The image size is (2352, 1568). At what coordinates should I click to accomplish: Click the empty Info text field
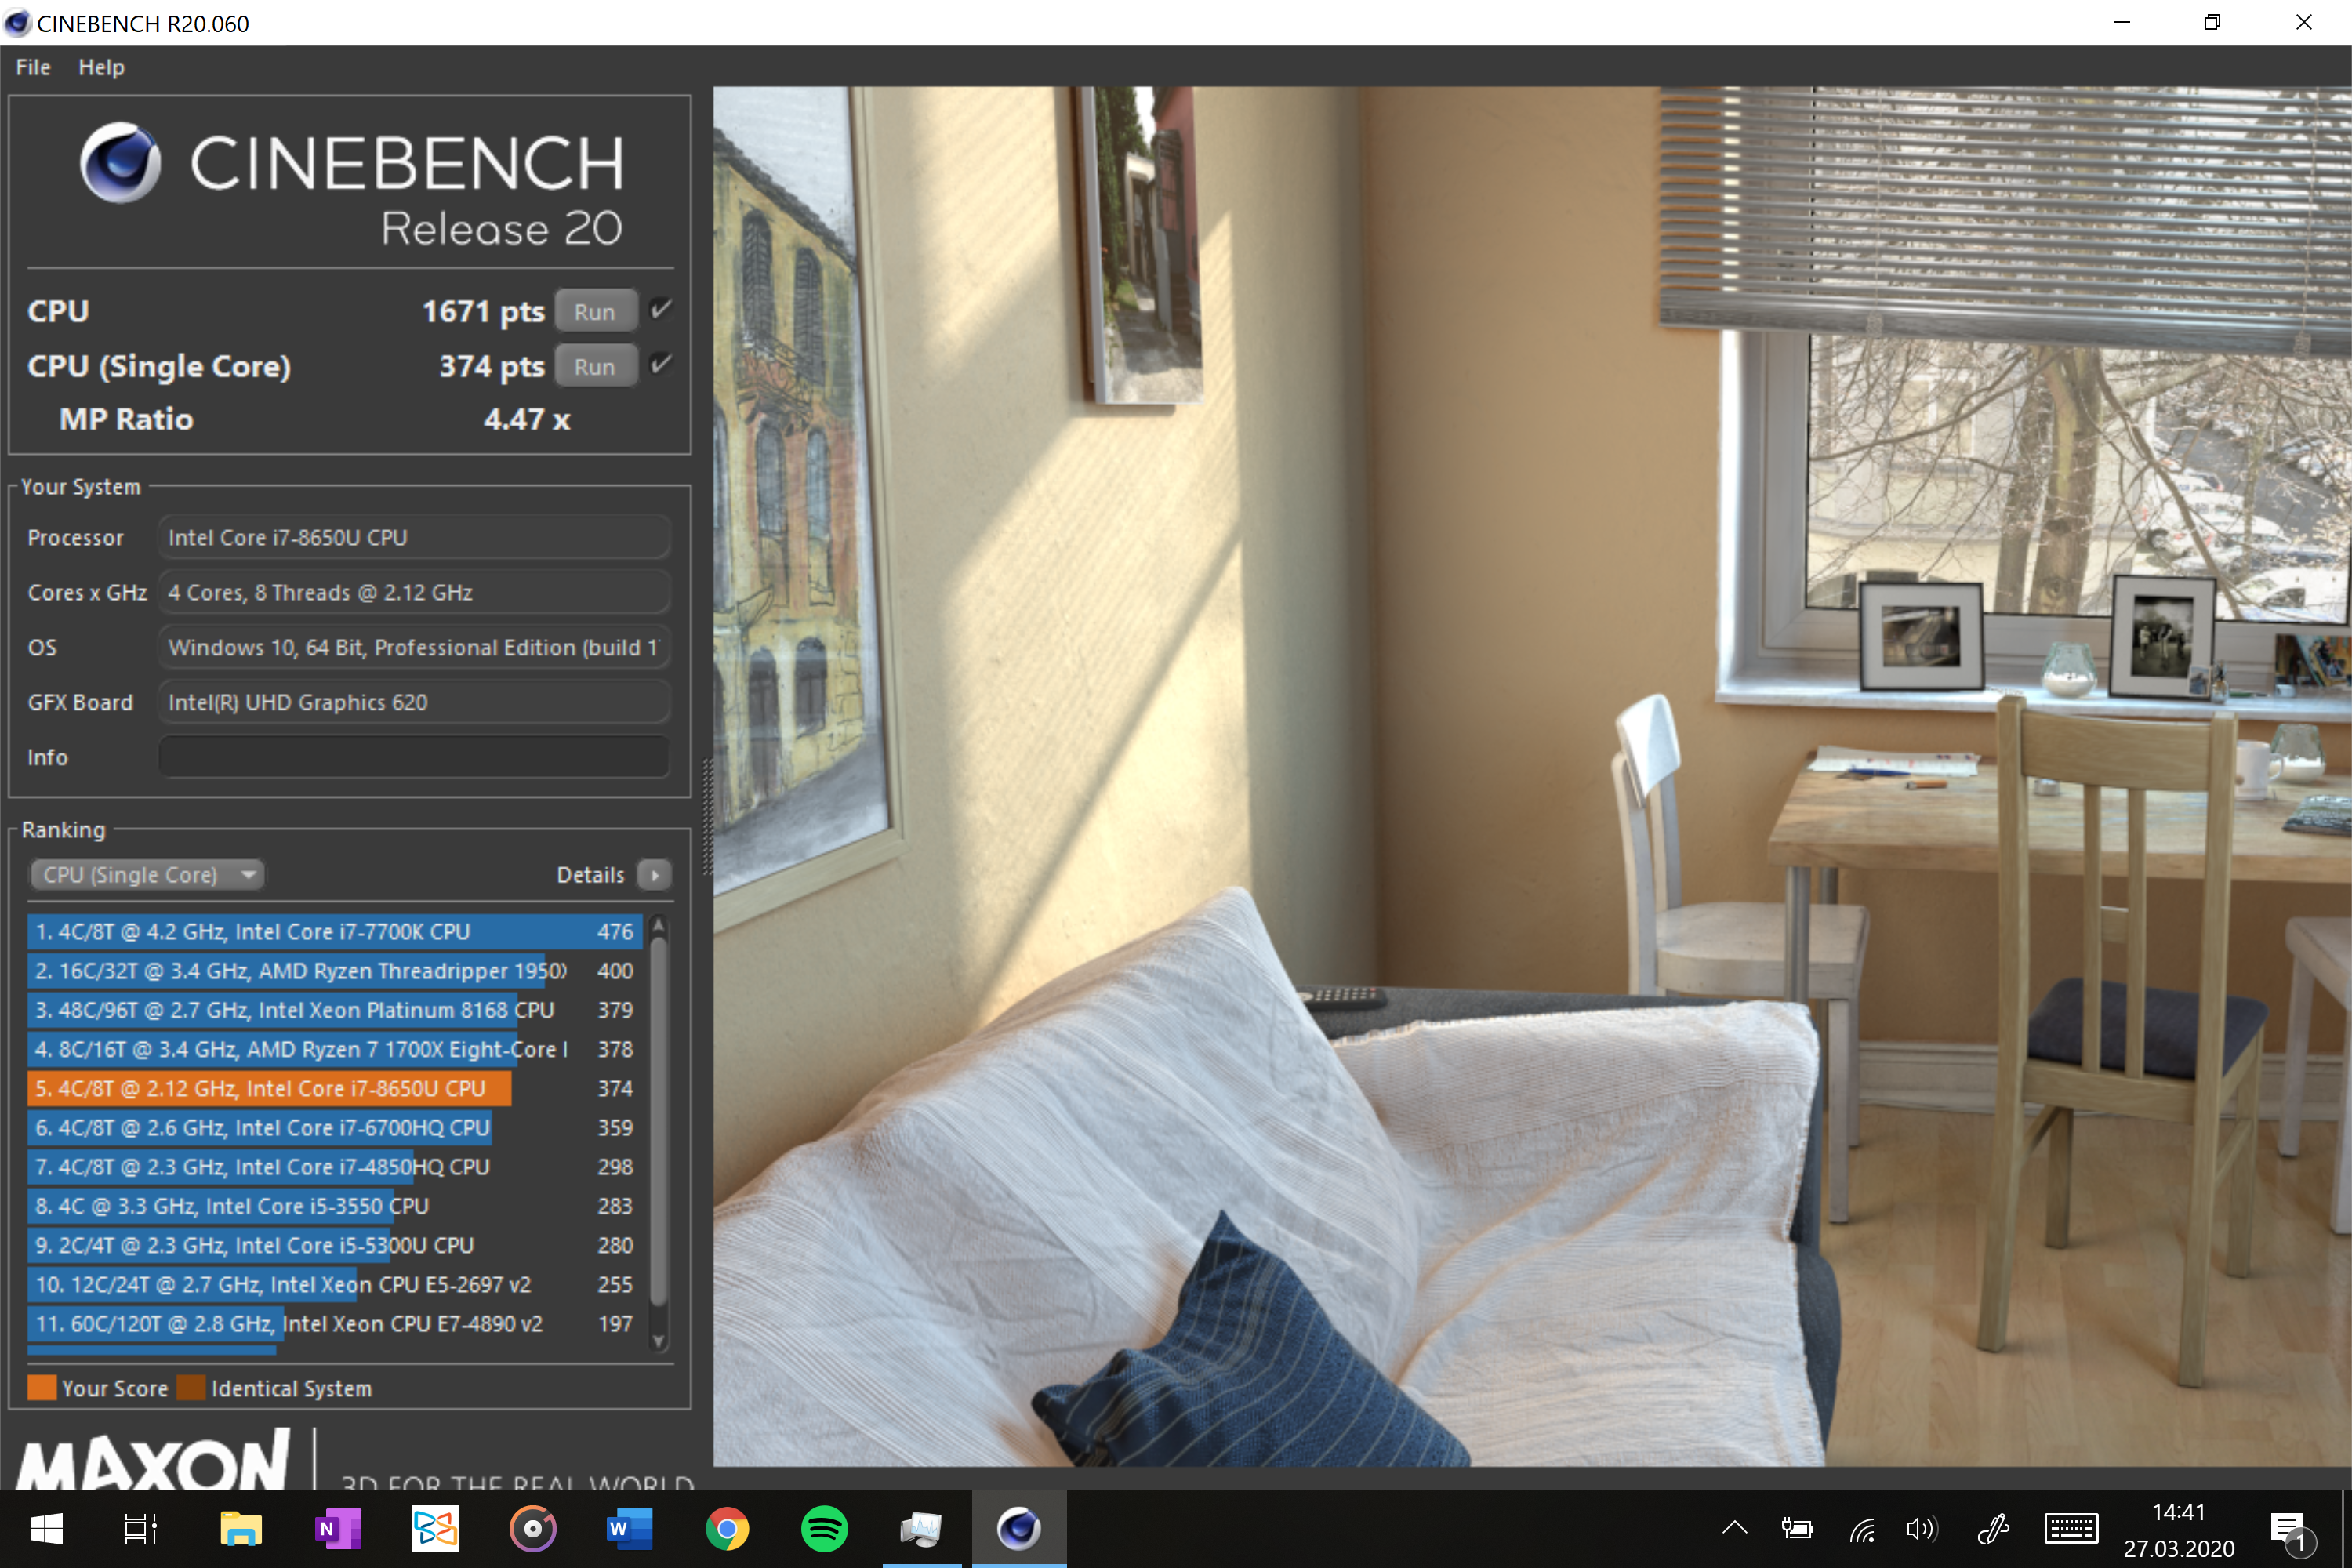click(x=413, y=757)
